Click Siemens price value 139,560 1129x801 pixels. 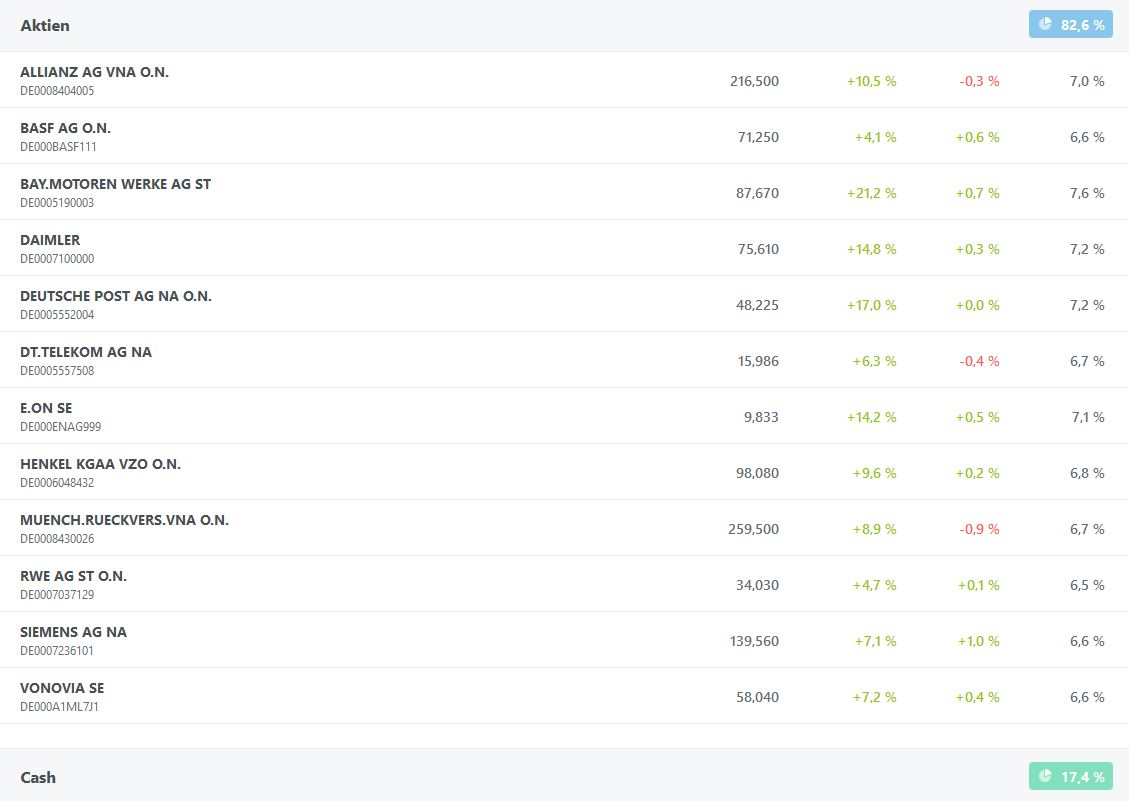[754, 641]
